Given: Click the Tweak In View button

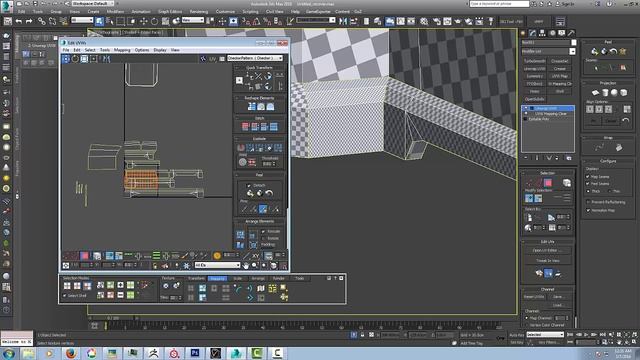Looking at the screenshot, I should point(547,260).
